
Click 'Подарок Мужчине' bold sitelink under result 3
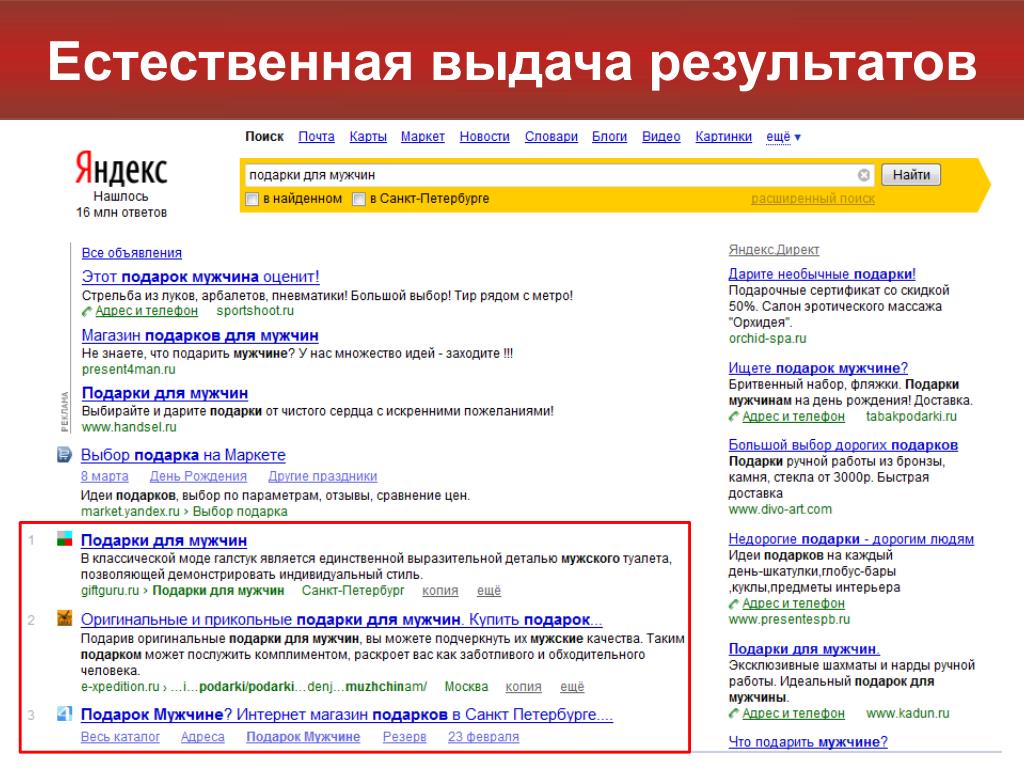(x=303, y=737)
